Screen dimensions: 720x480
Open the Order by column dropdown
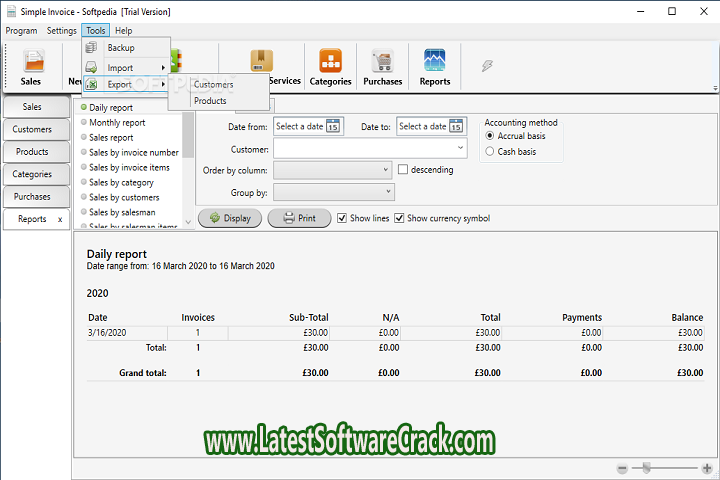pyautogui.click(x=386, y=170)
